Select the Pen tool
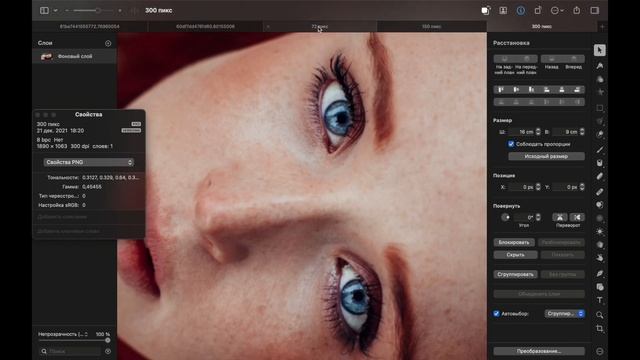Screen dimensions: 640x360 pyautogui.click(x=600, y=273)
